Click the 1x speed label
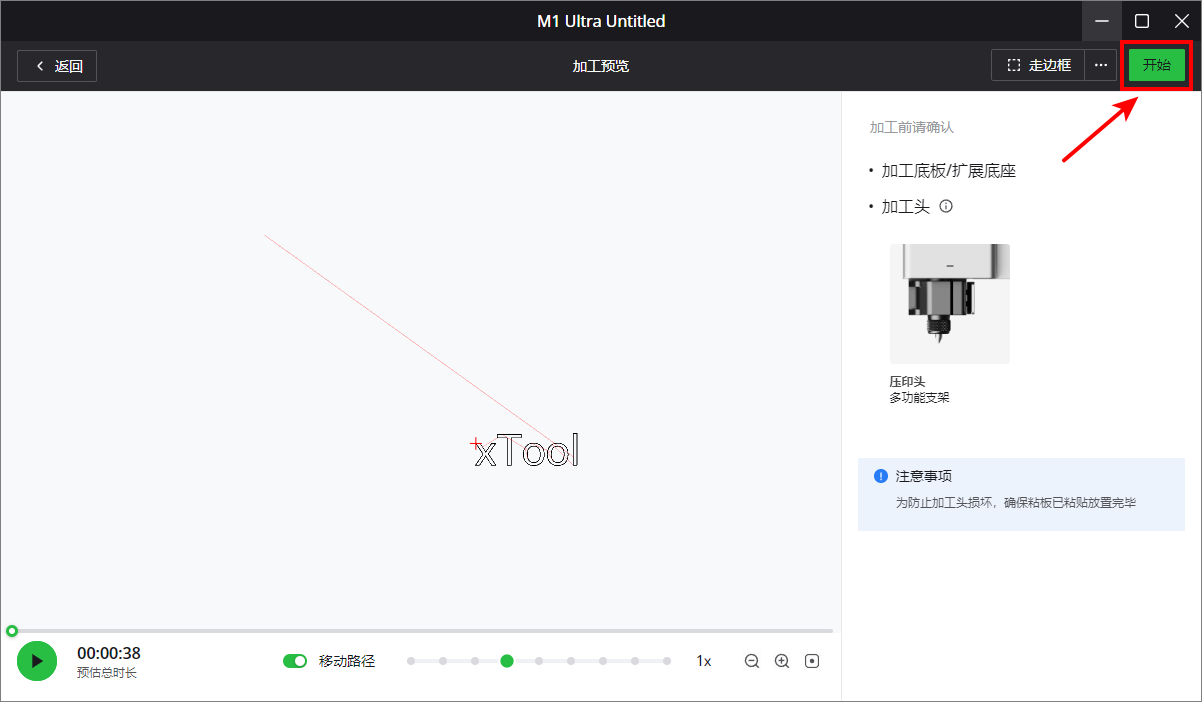 [x=704, y=661]
